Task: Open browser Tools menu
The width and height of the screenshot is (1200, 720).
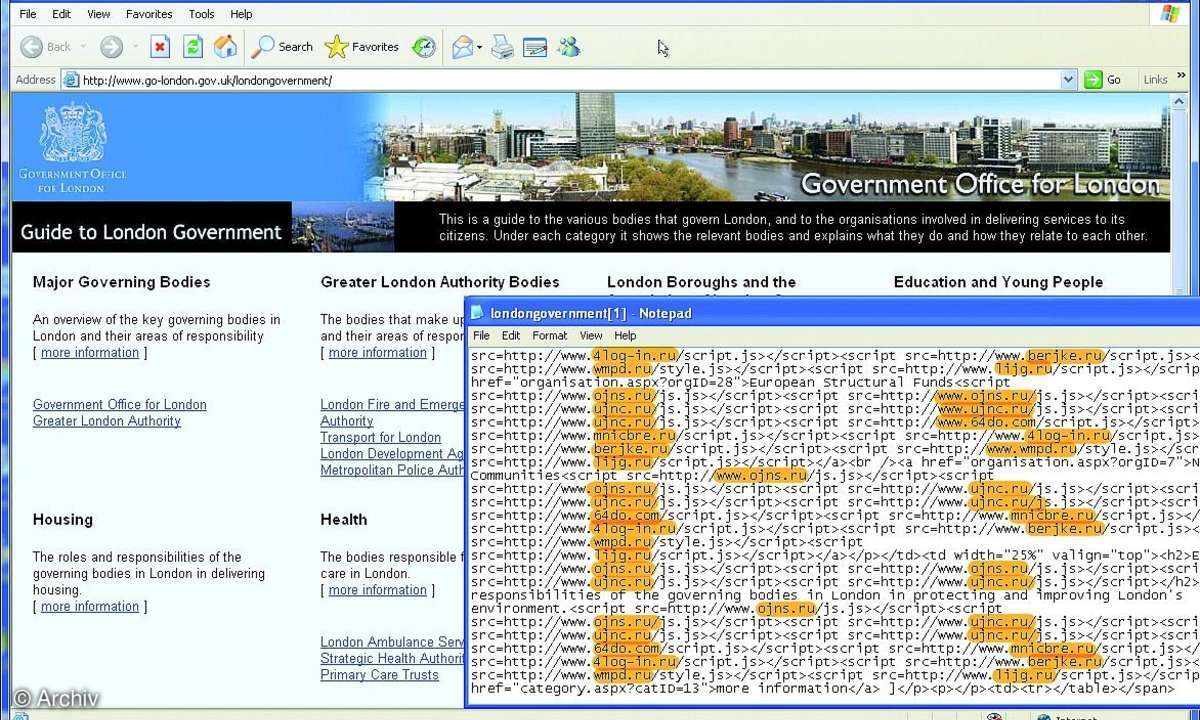Action: pyautogui.click(x=202, y=14)
